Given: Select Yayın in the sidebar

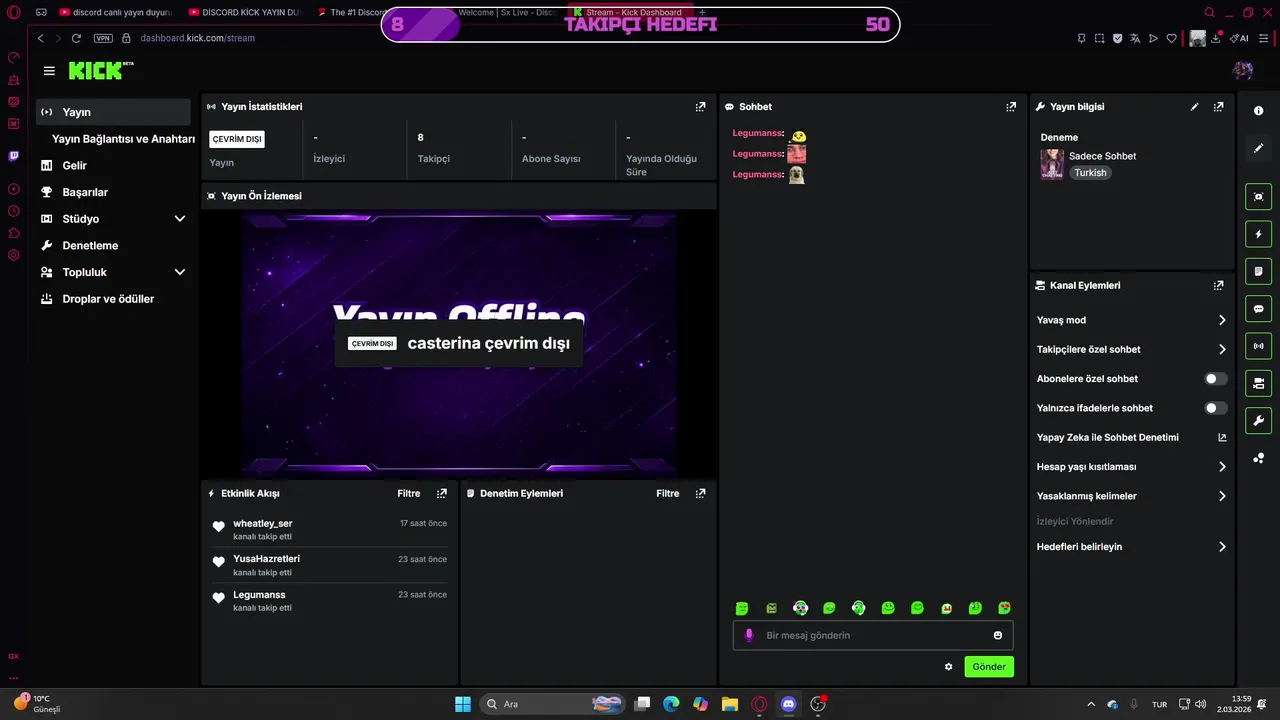Looking at the screenshot, I should (114, 112).
